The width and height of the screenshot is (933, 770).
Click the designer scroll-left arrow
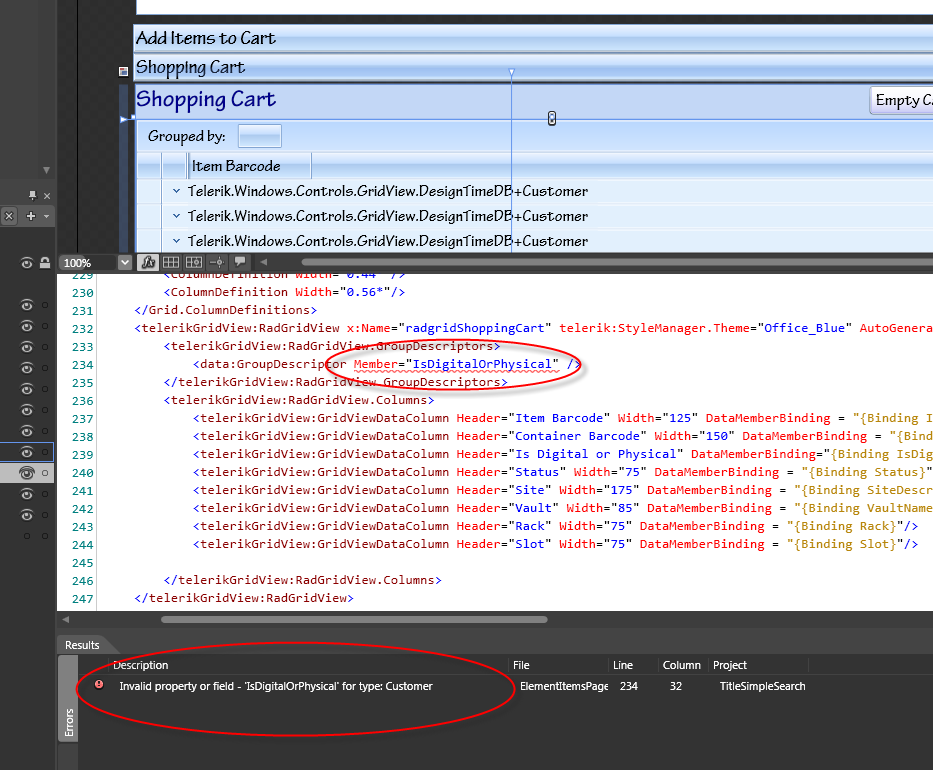(264, 262)
